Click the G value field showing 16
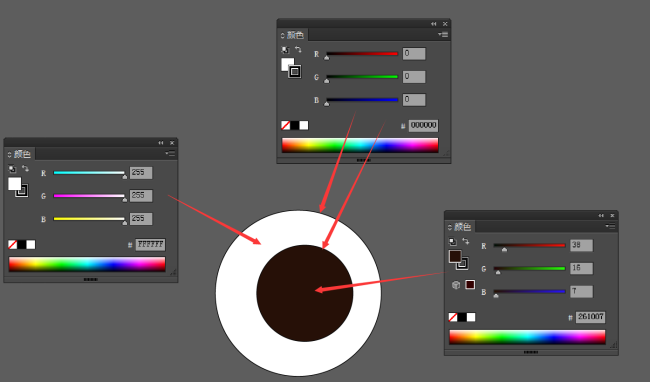 (581, 268)
